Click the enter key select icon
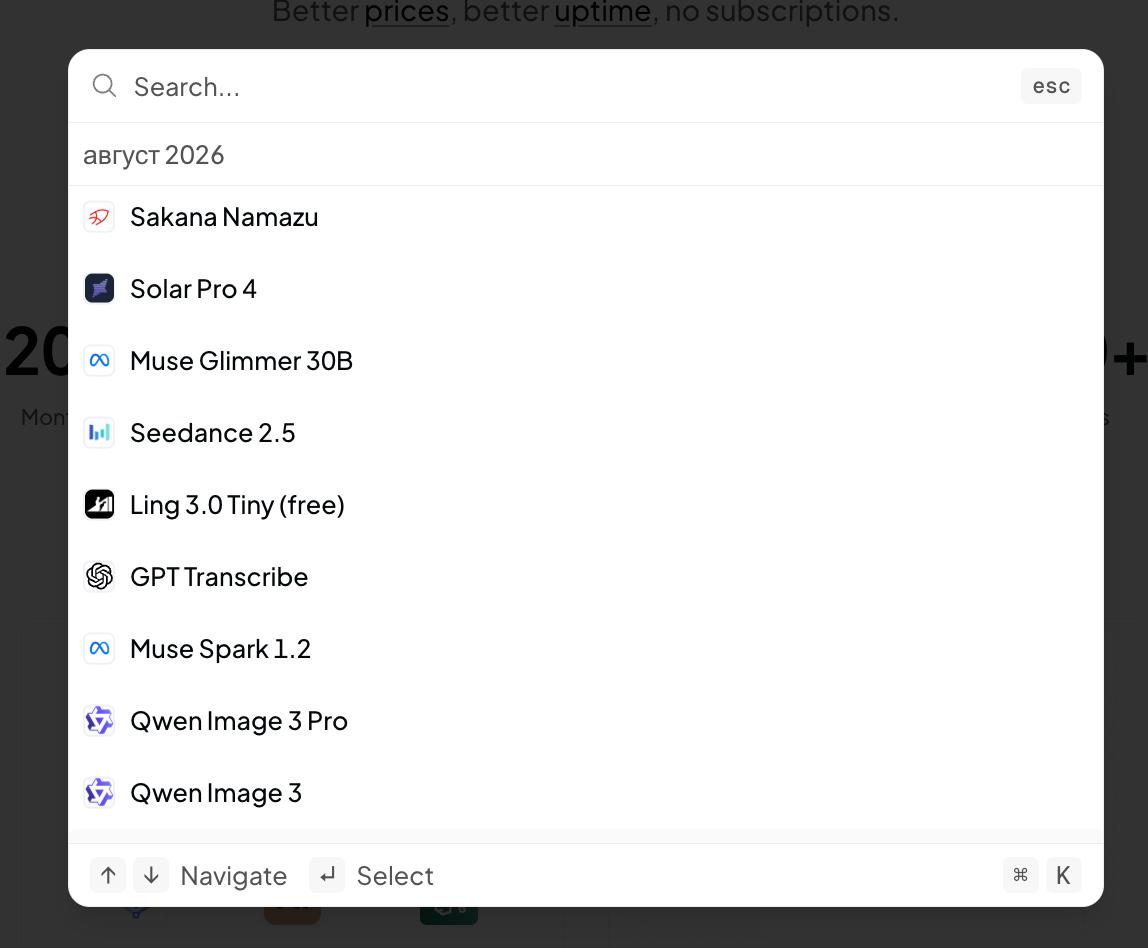 point(327,875)
